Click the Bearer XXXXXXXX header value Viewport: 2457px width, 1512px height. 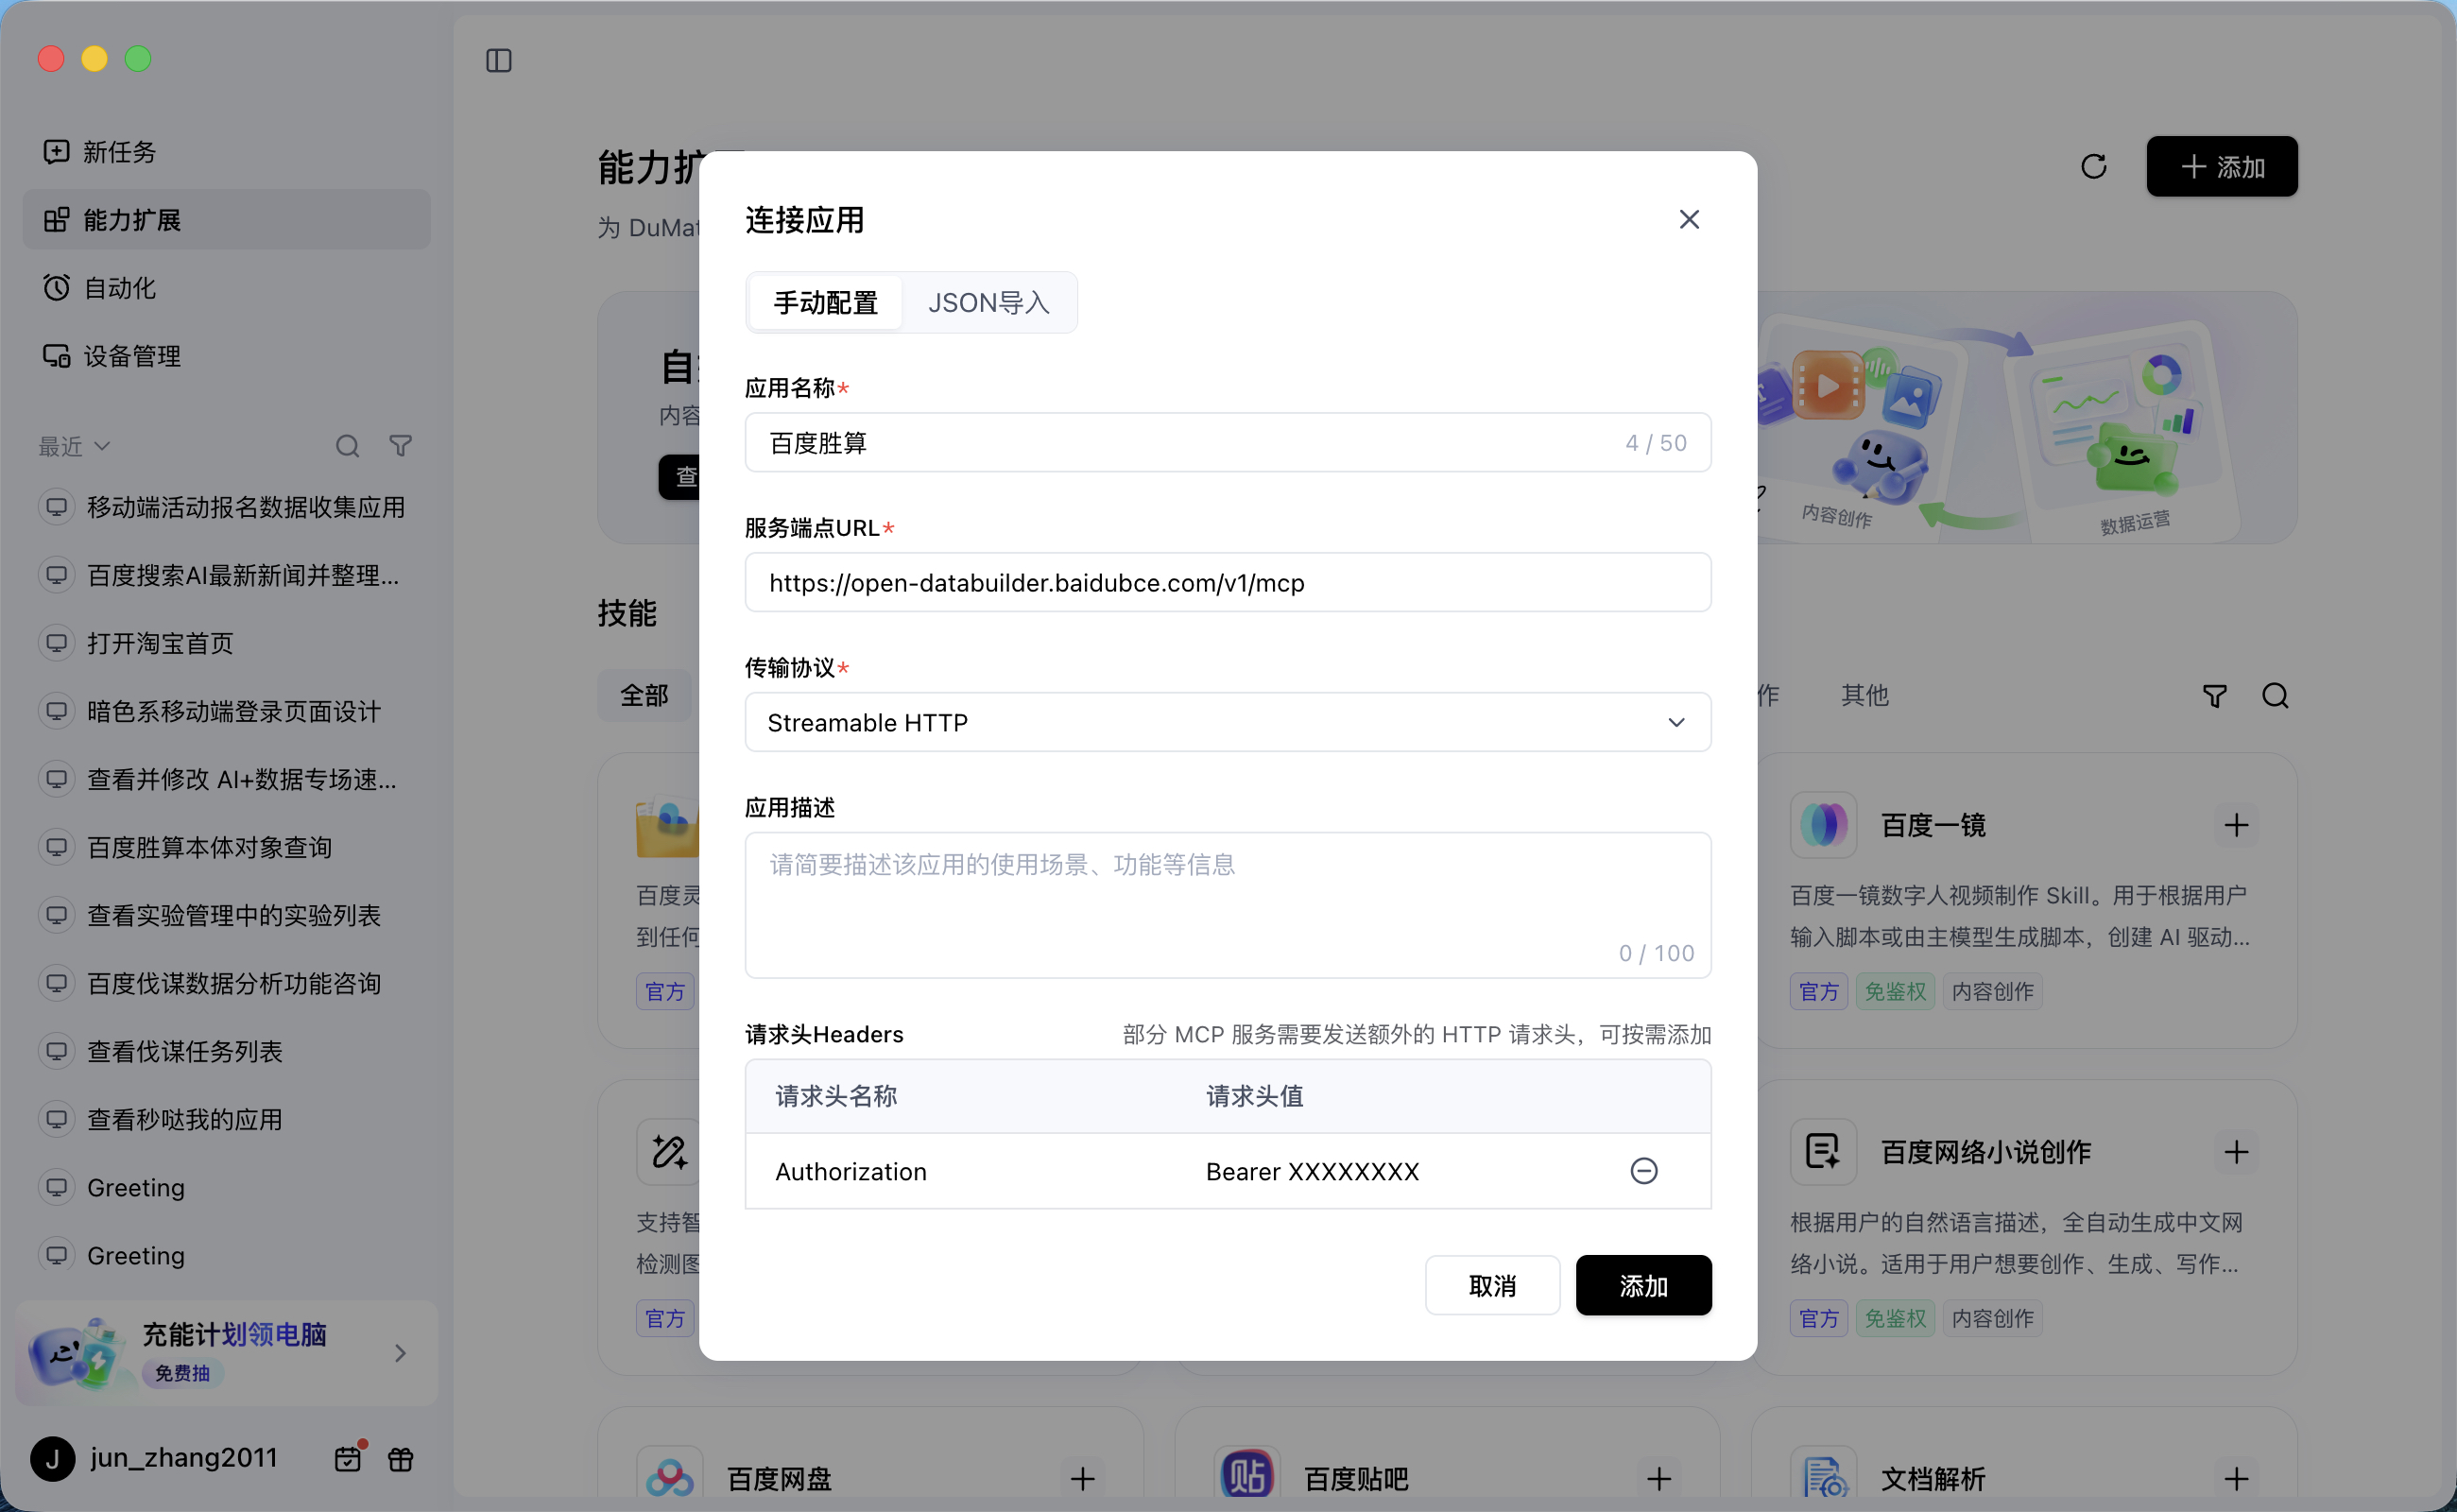click(1312, 1171)
